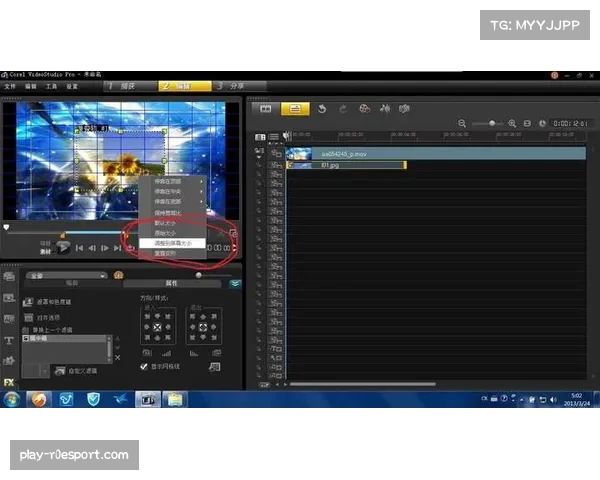Open the Title (T) library panel
The image size is (600, 480).
(x=9, y=340)
